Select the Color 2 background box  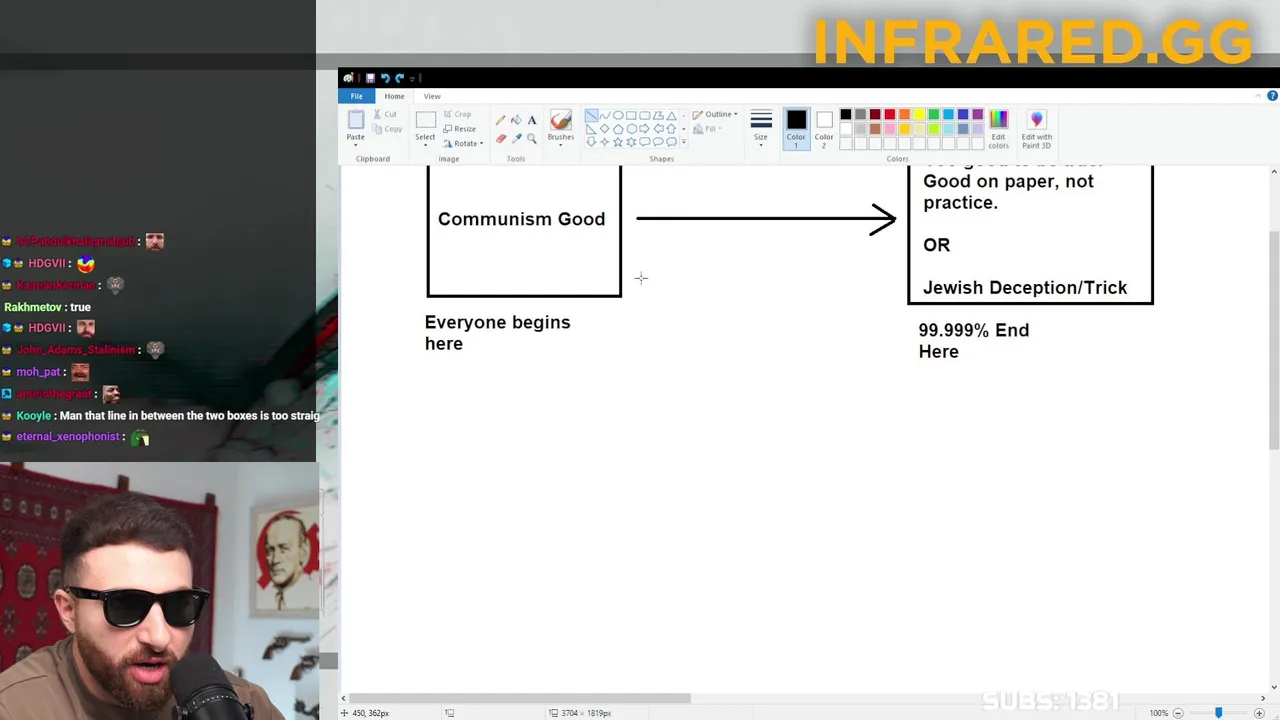[x=824, y=129]
